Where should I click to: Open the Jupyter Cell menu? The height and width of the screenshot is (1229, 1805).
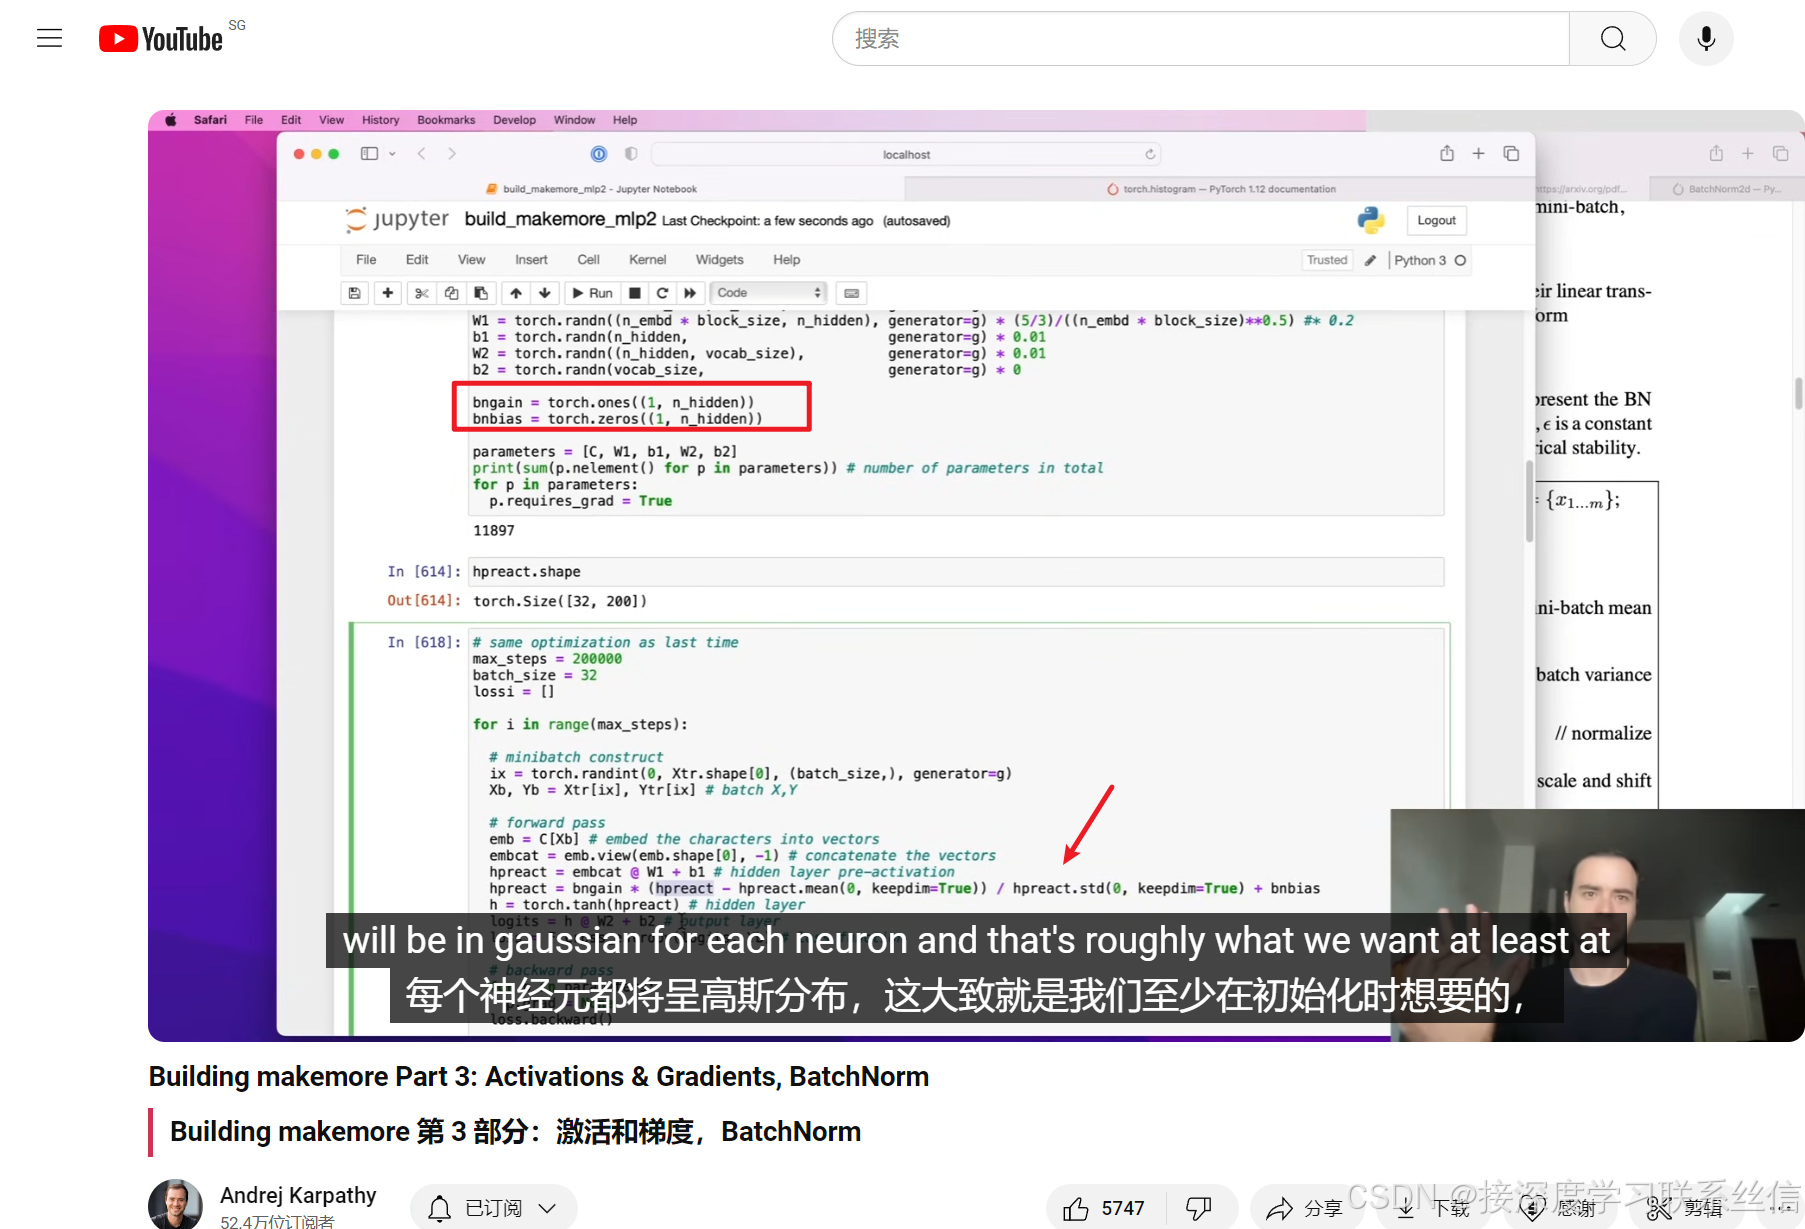click(588, 260)
